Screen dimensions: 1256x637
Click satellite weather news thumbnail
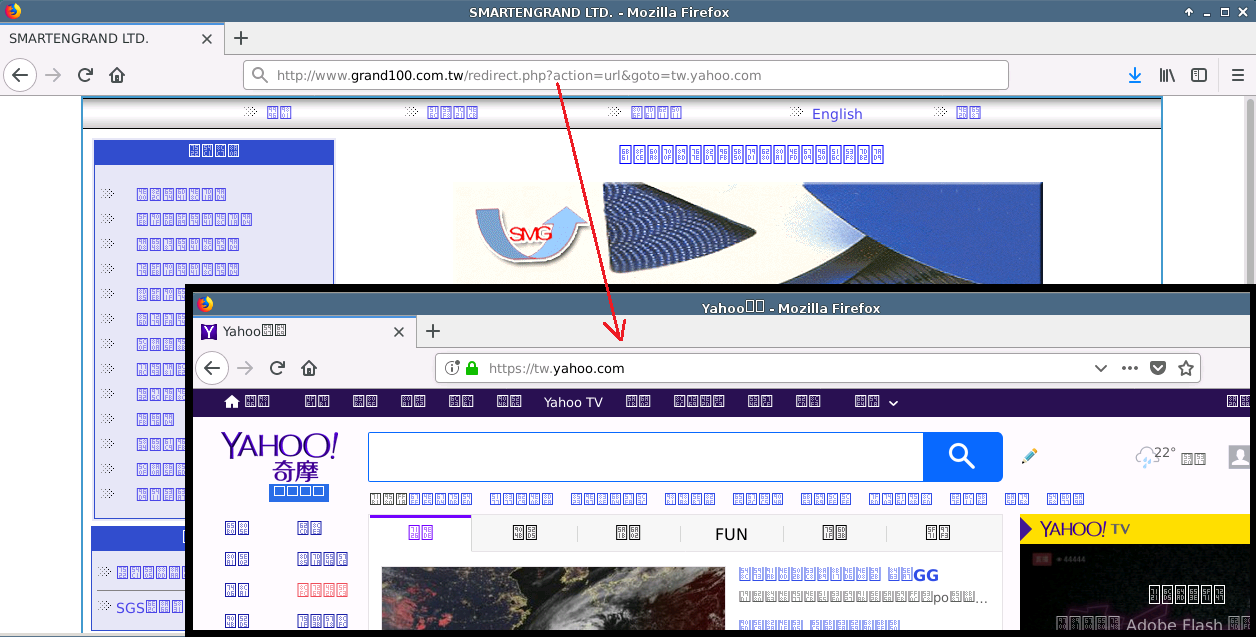coord(553,599)
